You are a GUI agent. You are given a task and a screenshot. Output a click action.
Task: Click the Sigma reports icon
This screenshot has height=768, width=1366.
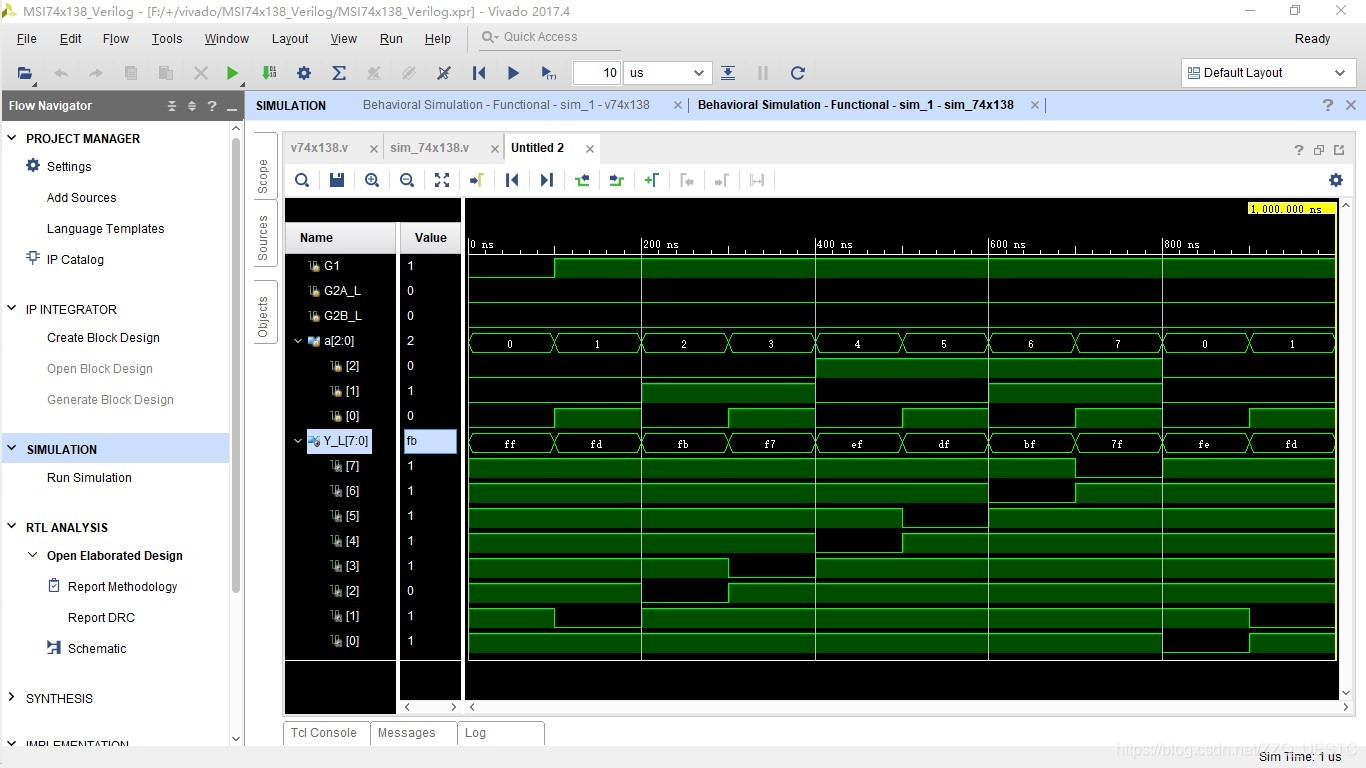pos(339,73)
